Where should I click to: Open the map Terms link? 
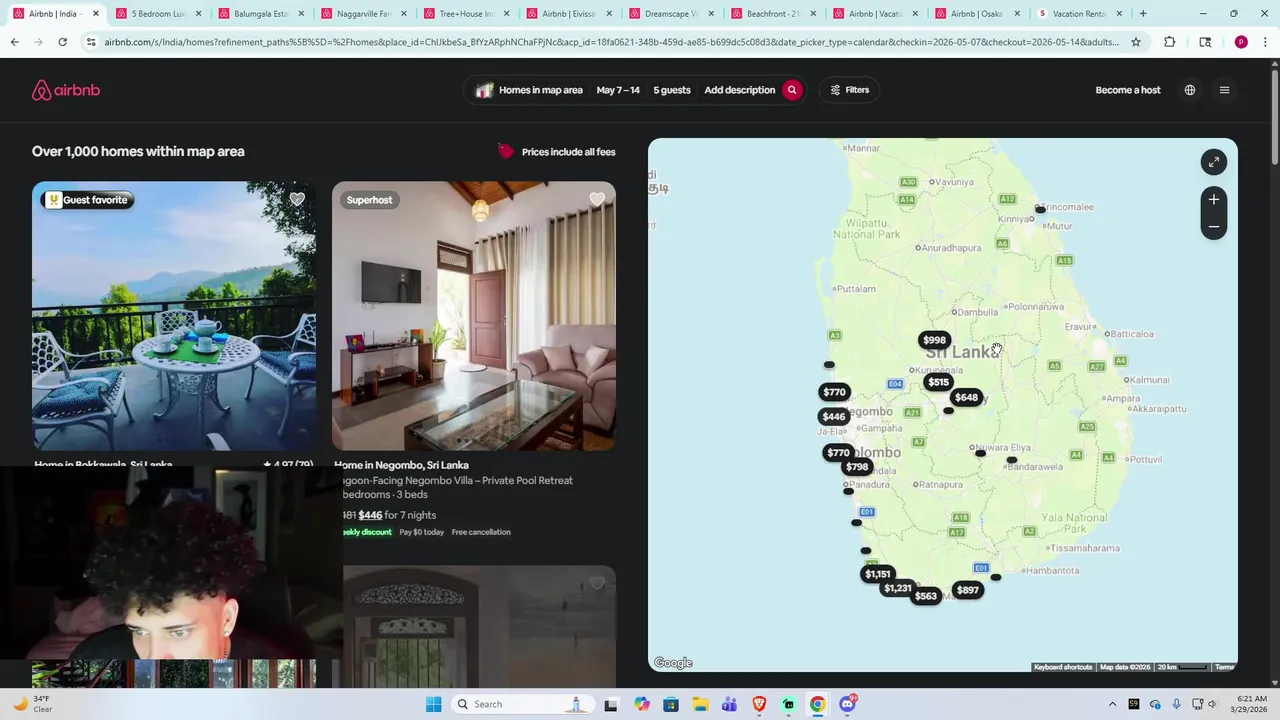pyautogui.click(x=1224, y=667)
